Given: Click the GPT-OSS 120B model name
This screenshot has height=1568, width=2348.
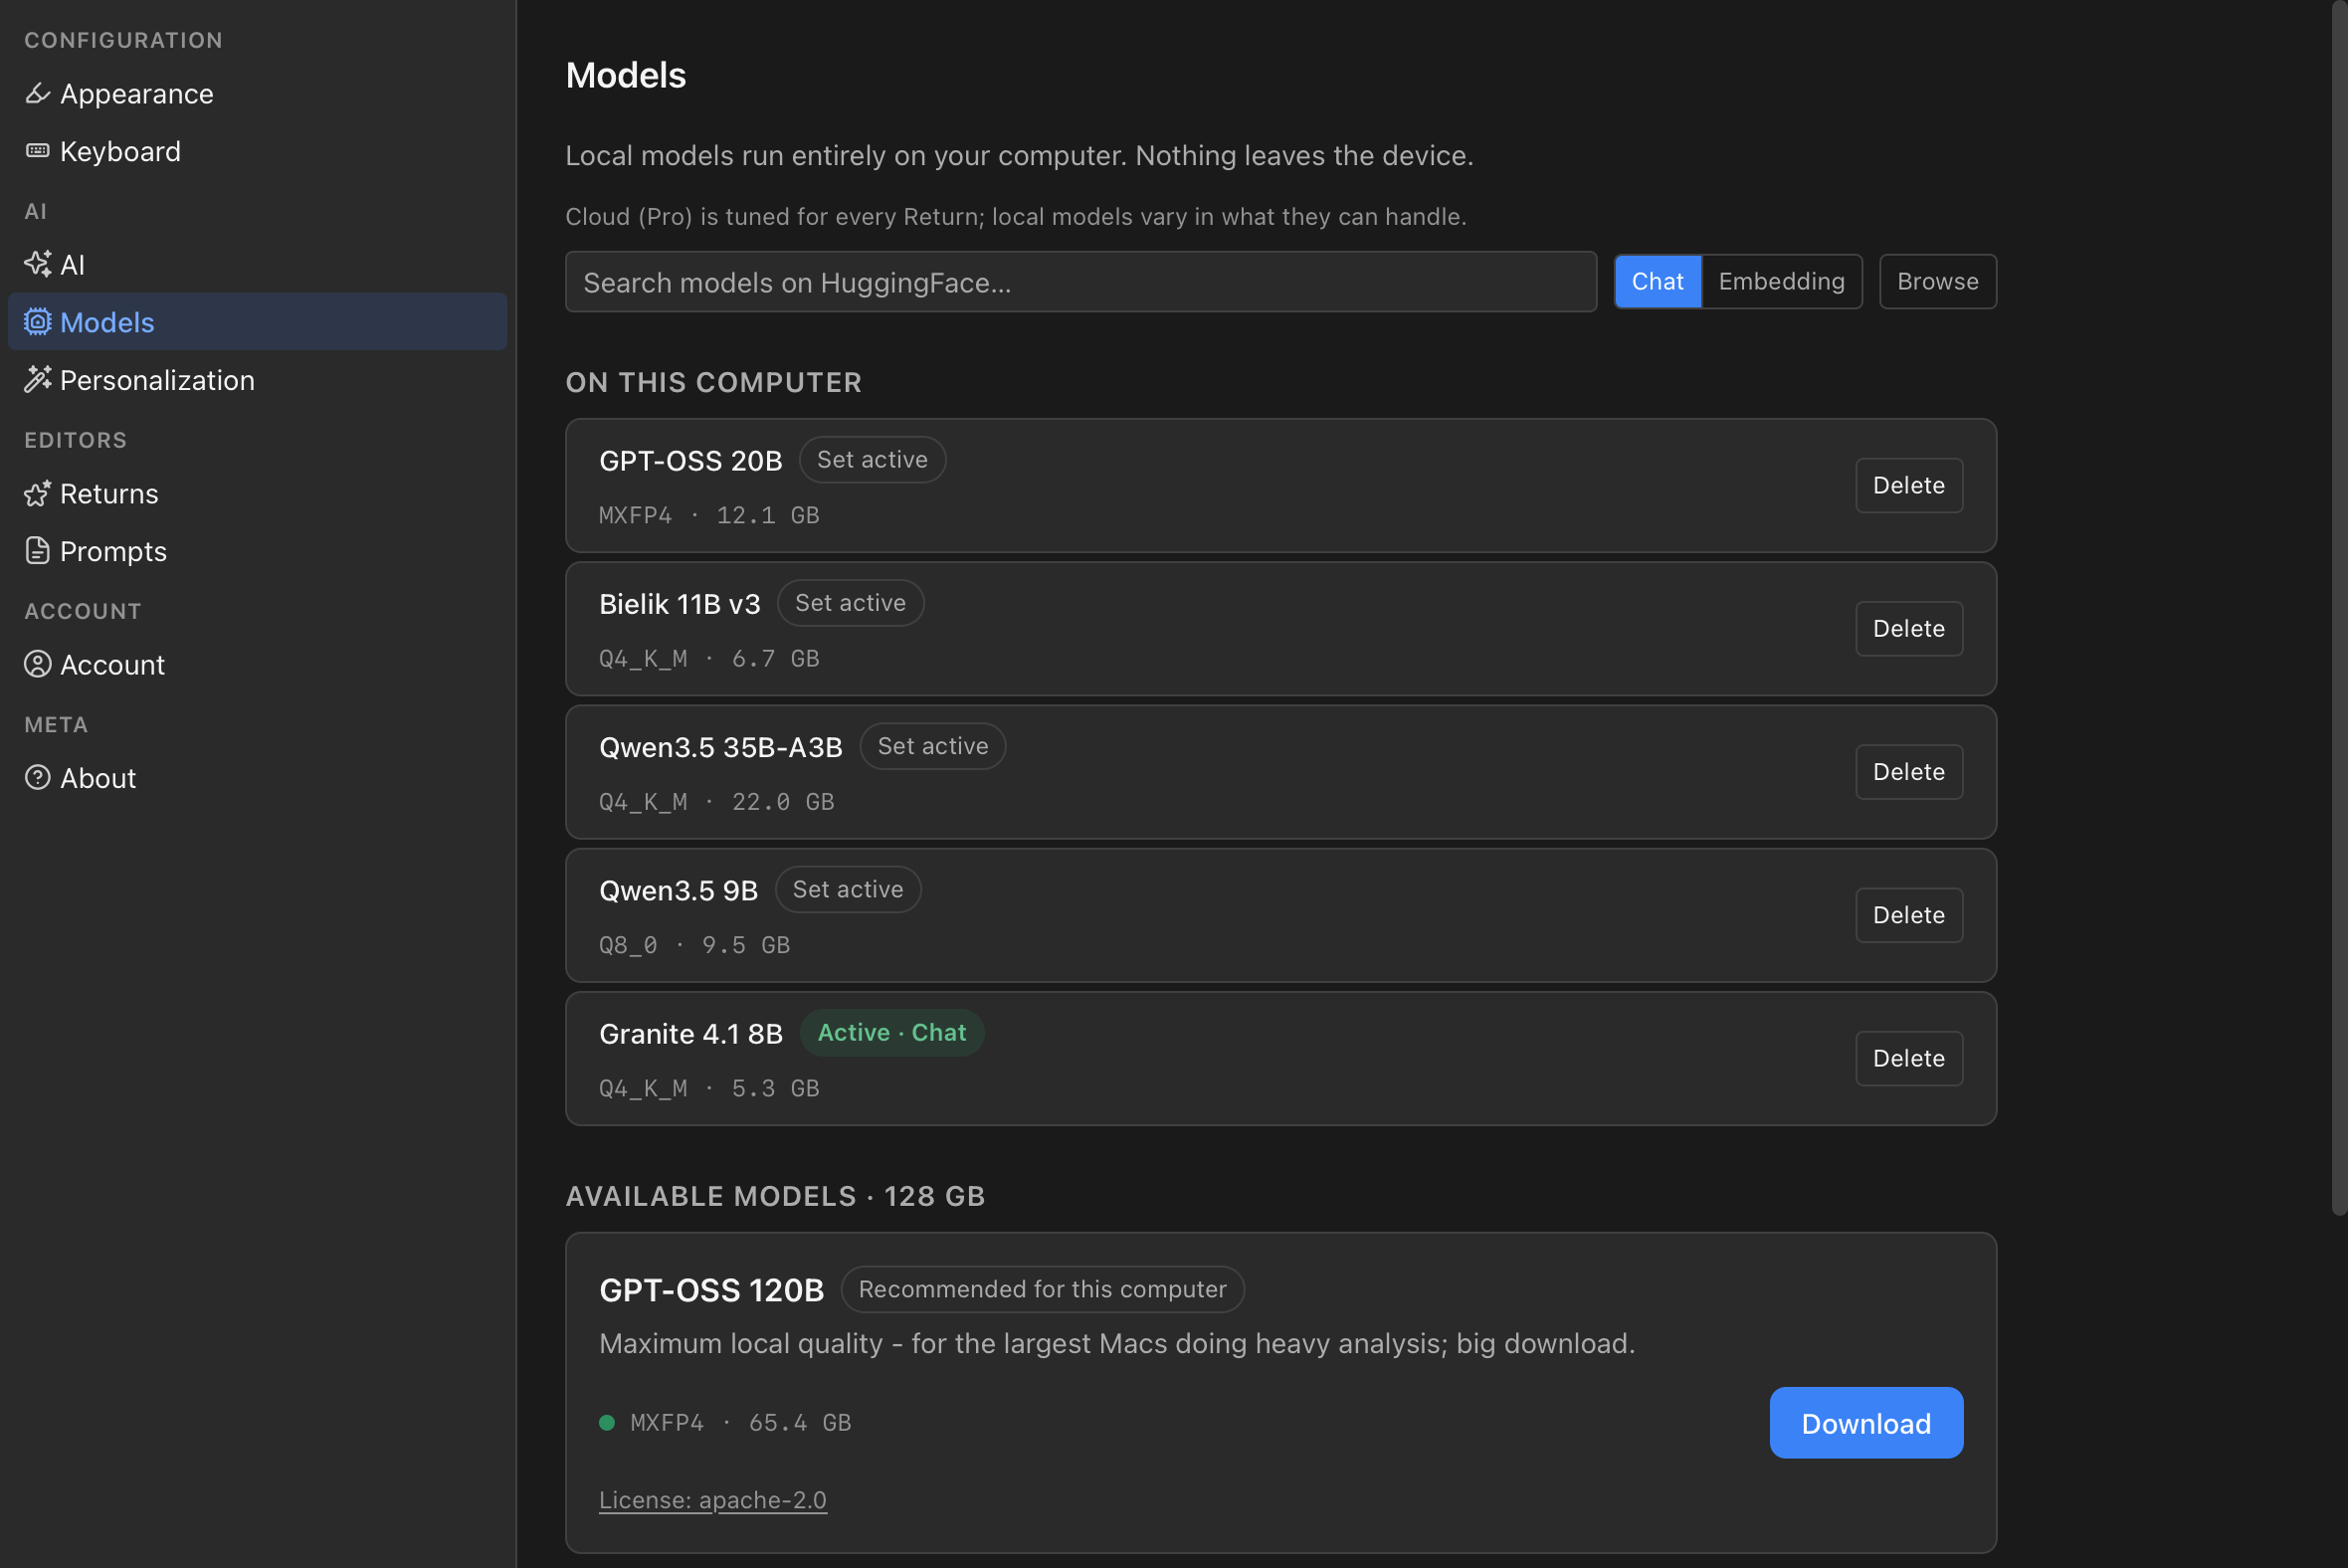Looking at the screenshot, I should tap(712, 1291).
